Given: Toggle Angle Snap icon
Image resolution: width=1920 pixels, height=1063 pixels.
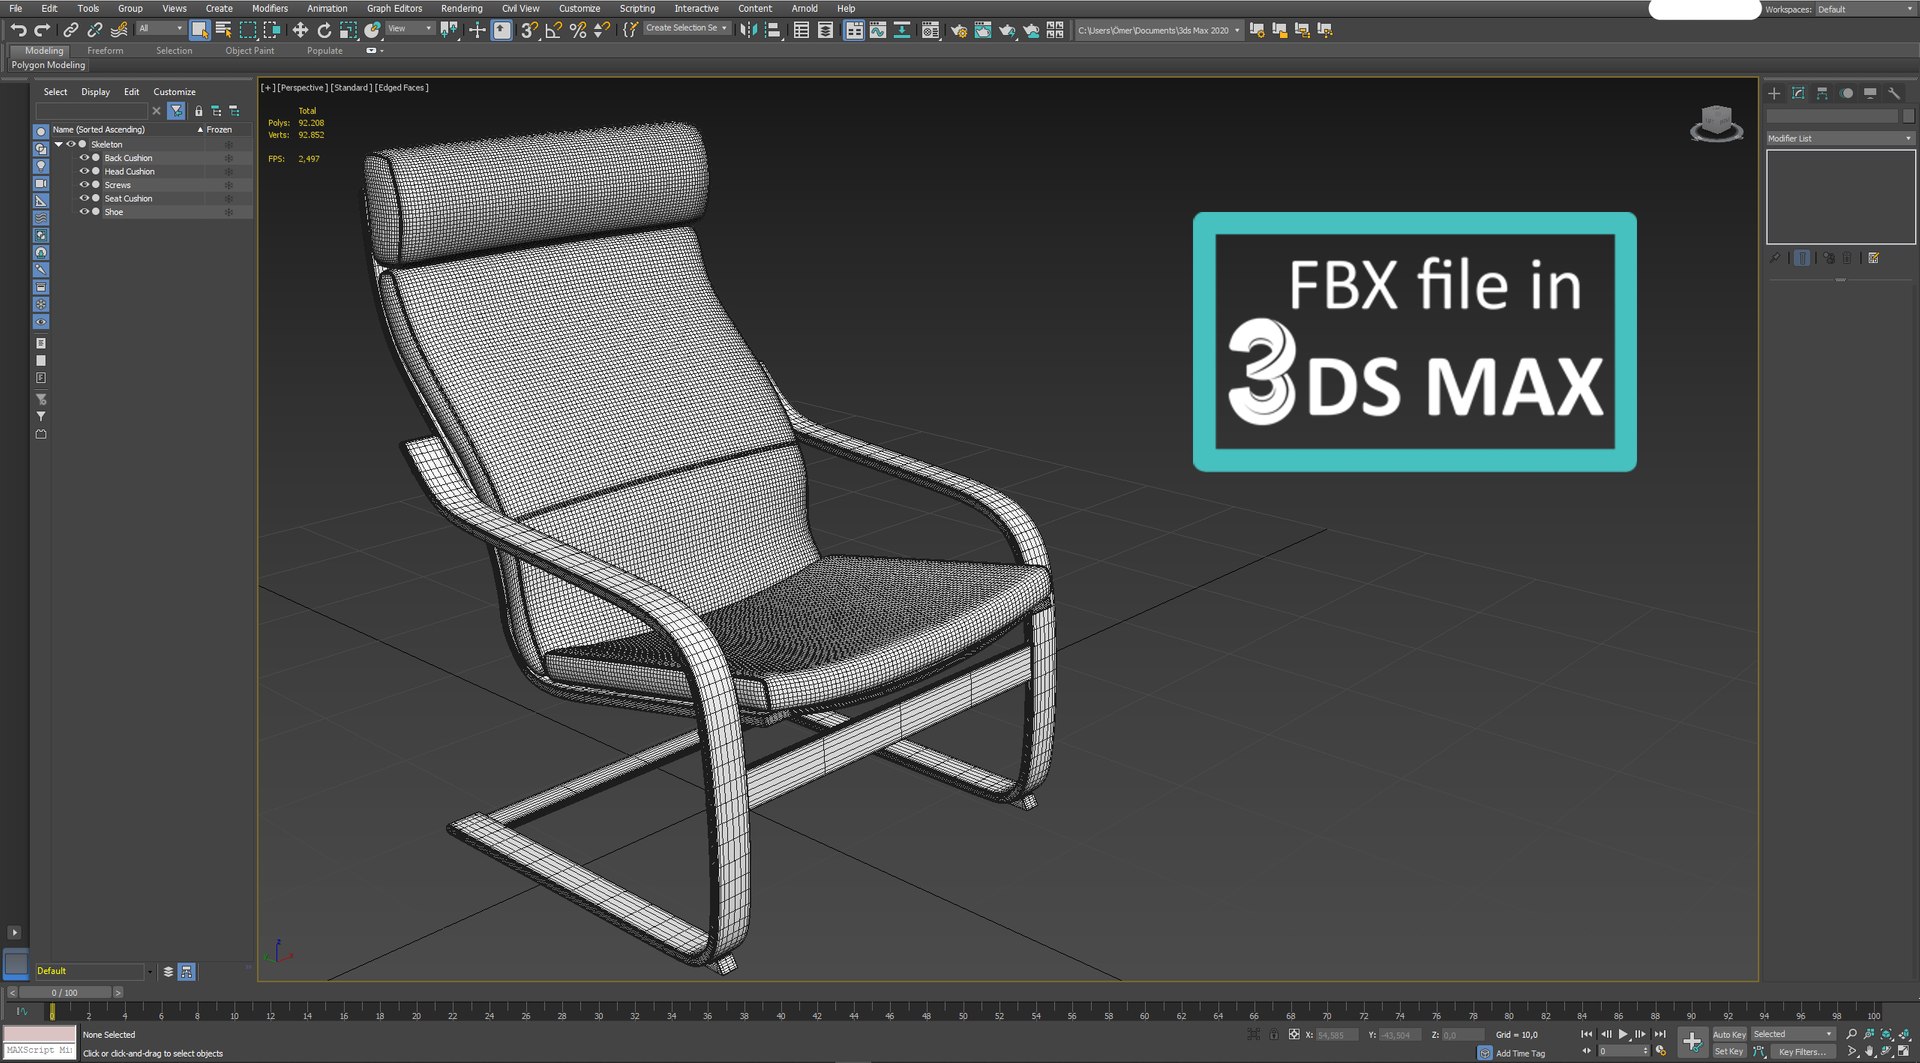Looking at the screenshot, I should pos(553,30).
